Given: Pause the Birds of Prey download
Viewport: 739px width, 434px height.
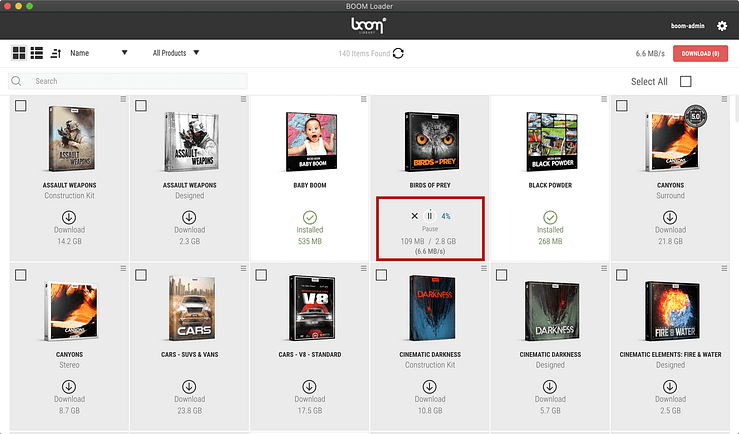Looking at the screenshot, I should [x=429, y=216].
